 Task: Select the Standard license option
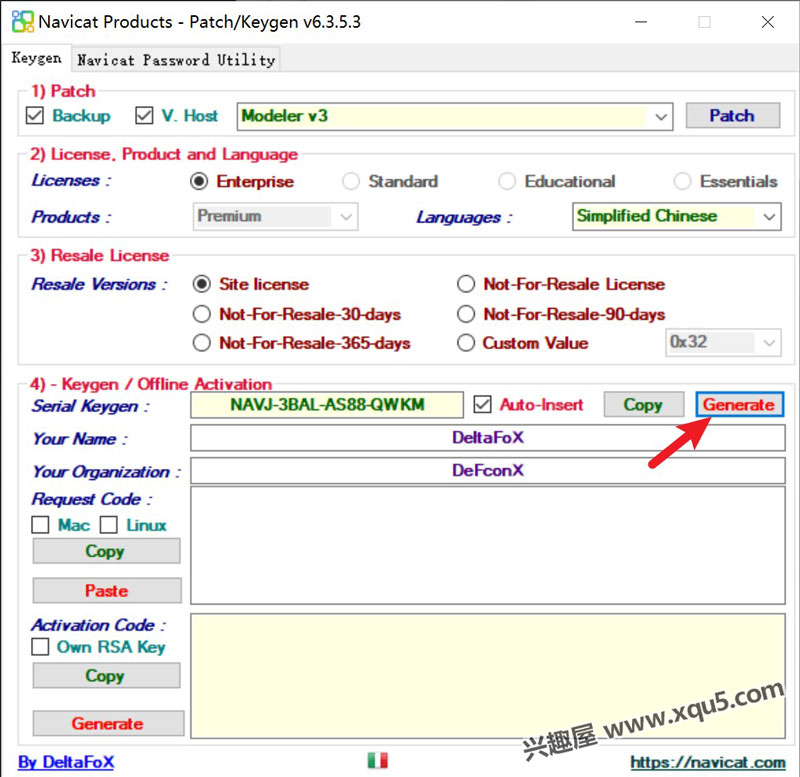tap(351, 181)
